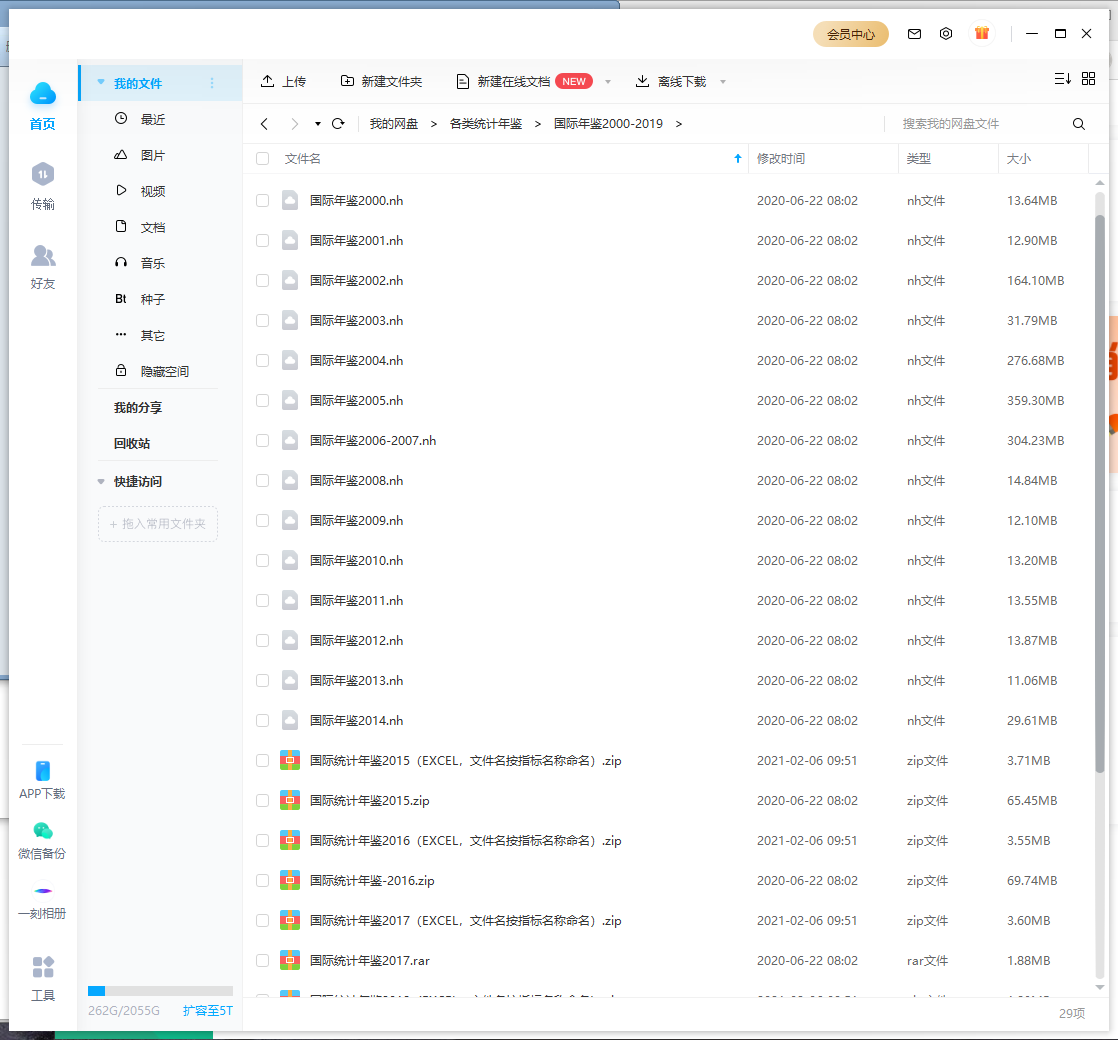Create a new folder with 新建文件夹
Image resolution: width=1118 pixels, height=1040 pixels.
381,81
